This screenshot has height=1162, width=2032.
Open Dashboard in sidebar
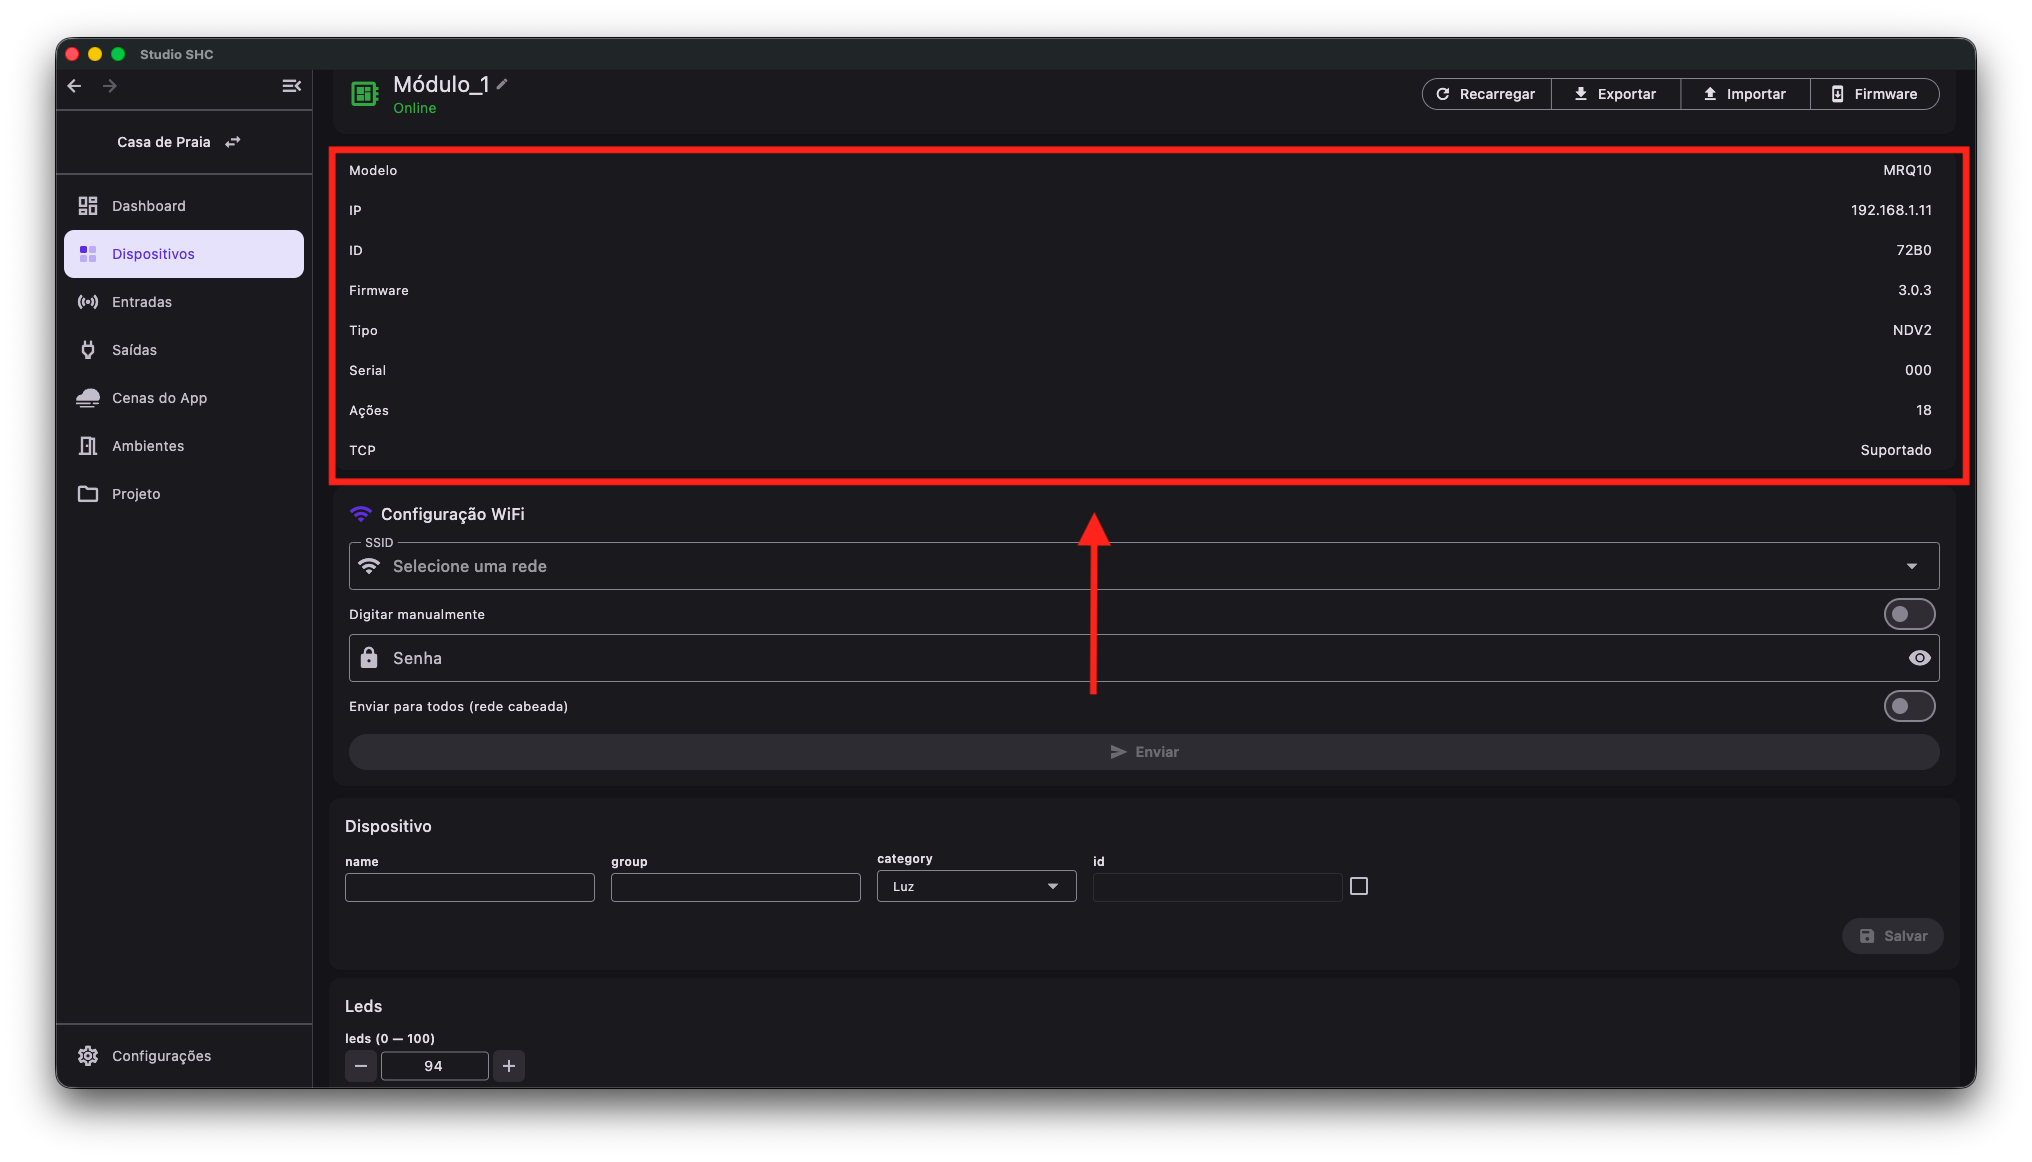coord(184,206)
